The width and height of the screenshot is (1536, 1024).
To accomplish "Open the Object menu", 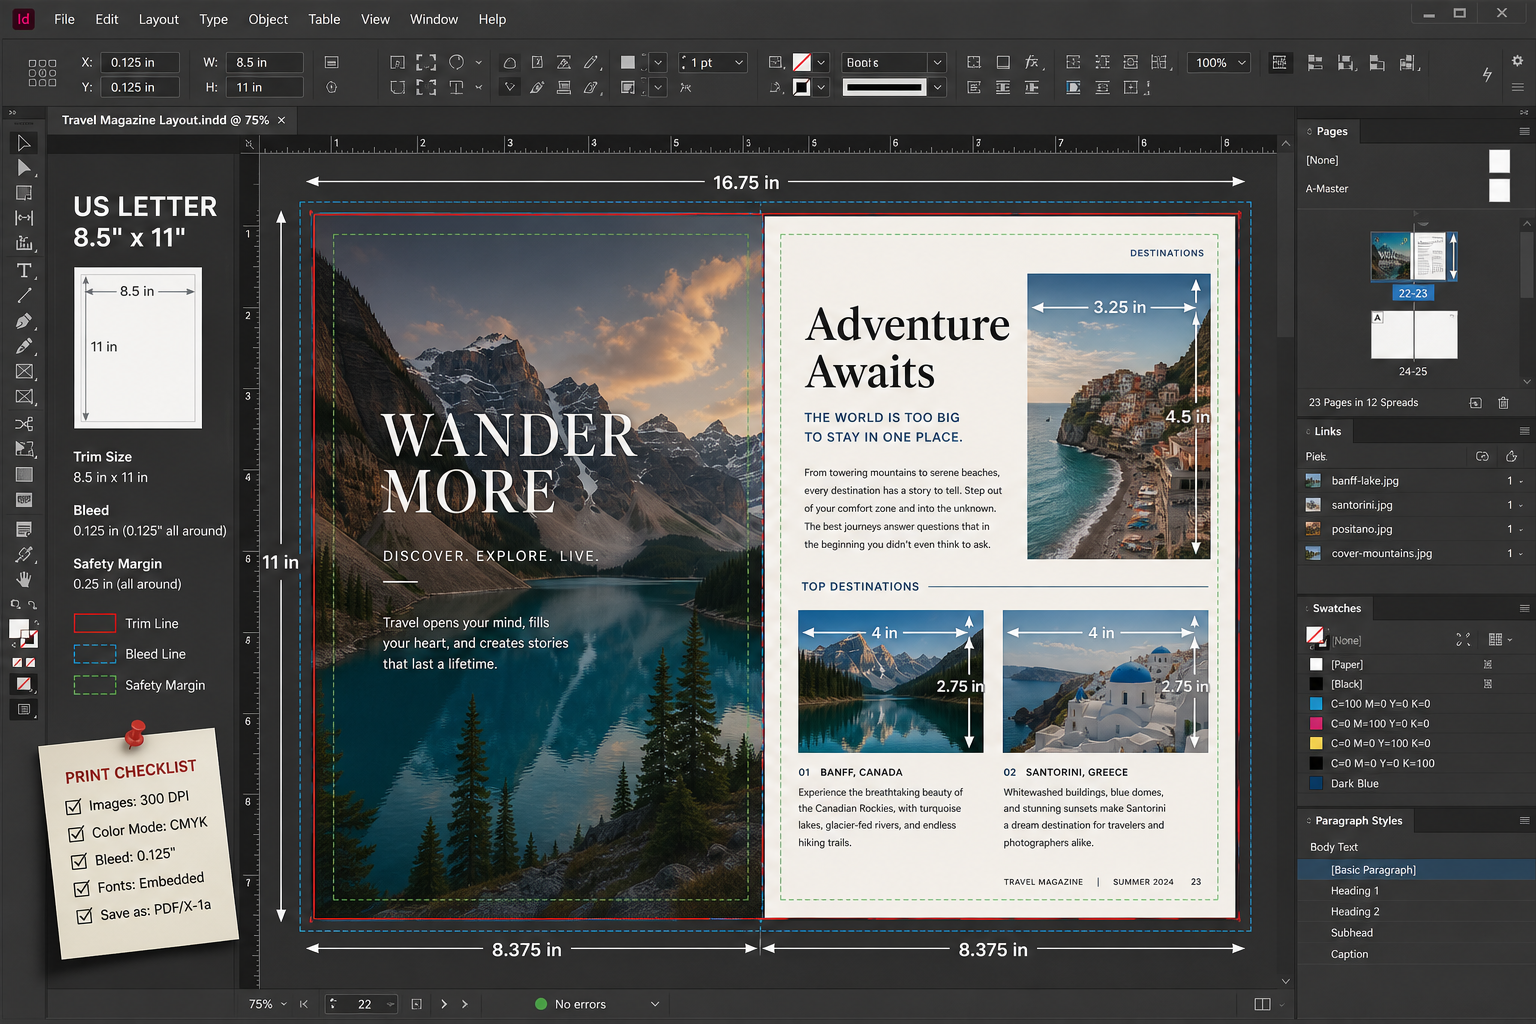I will (x=268, y=19).
